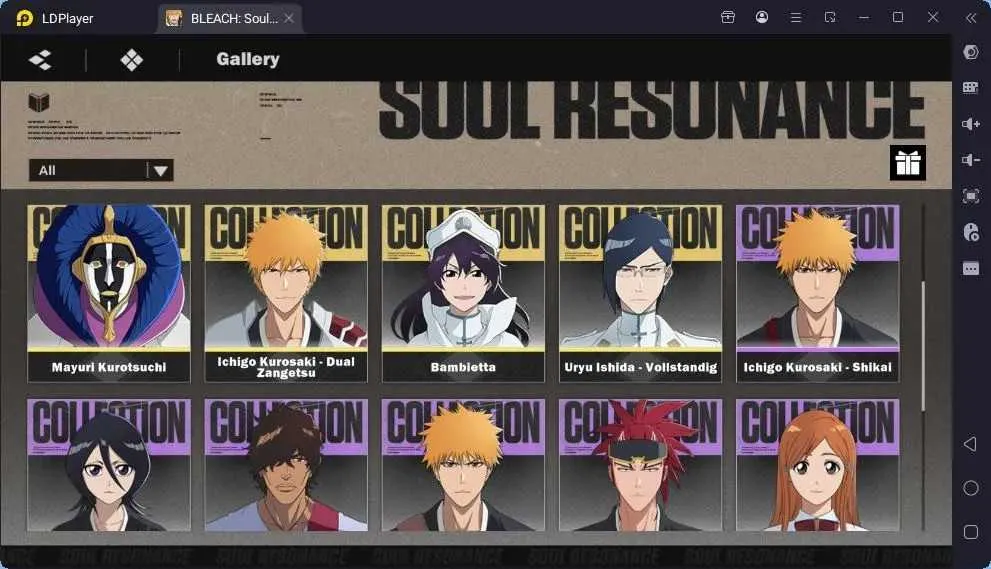This screenshot has height=569, width=991.
Task: Click the LDPlayer multi-window icon in title bar
Action: point(830,17)
